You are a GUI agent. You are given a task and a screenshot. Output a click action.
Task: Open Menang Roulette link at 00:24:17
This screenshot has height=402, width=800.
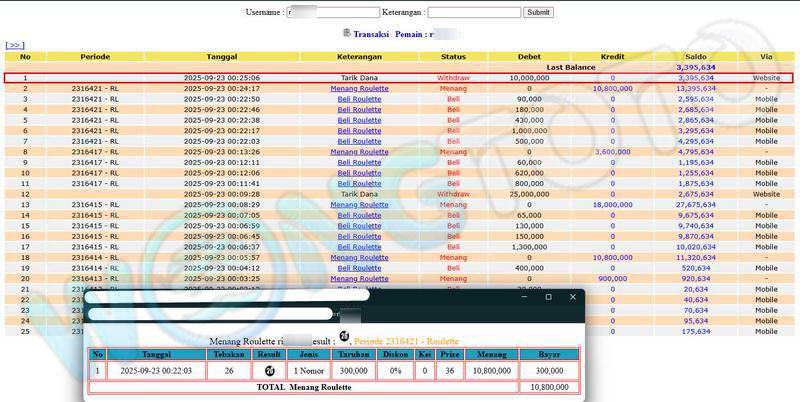pyautogui.click(x=359, y=88)
